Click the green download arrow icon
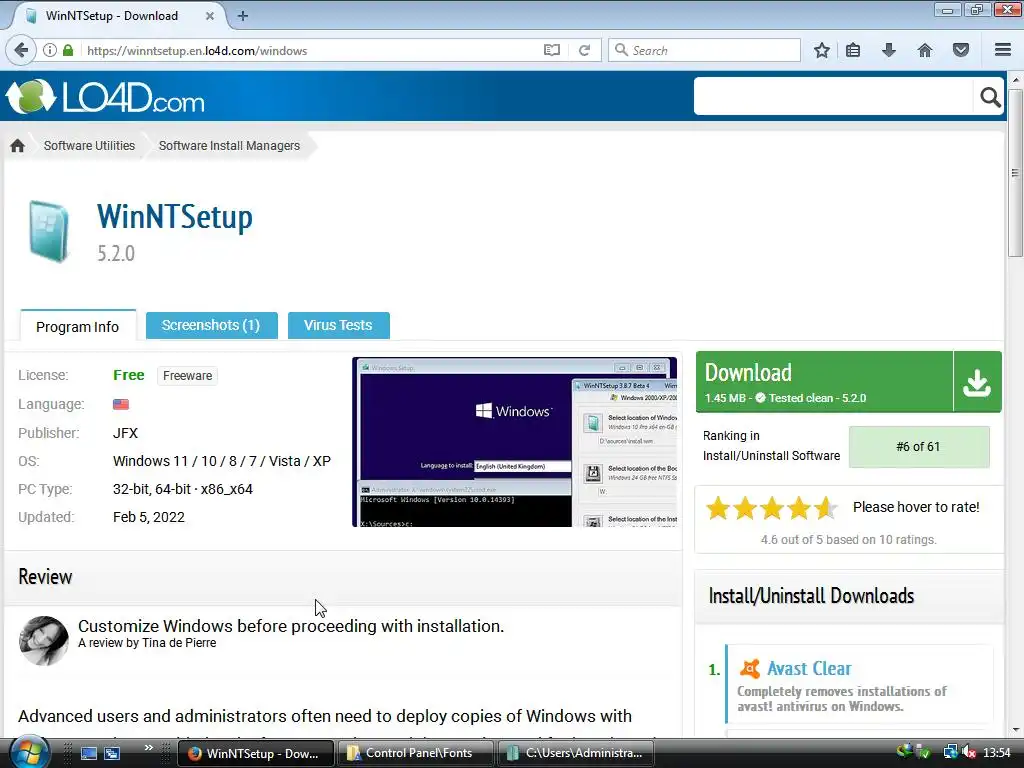1024x768 pixels. (x=977, y=382)
